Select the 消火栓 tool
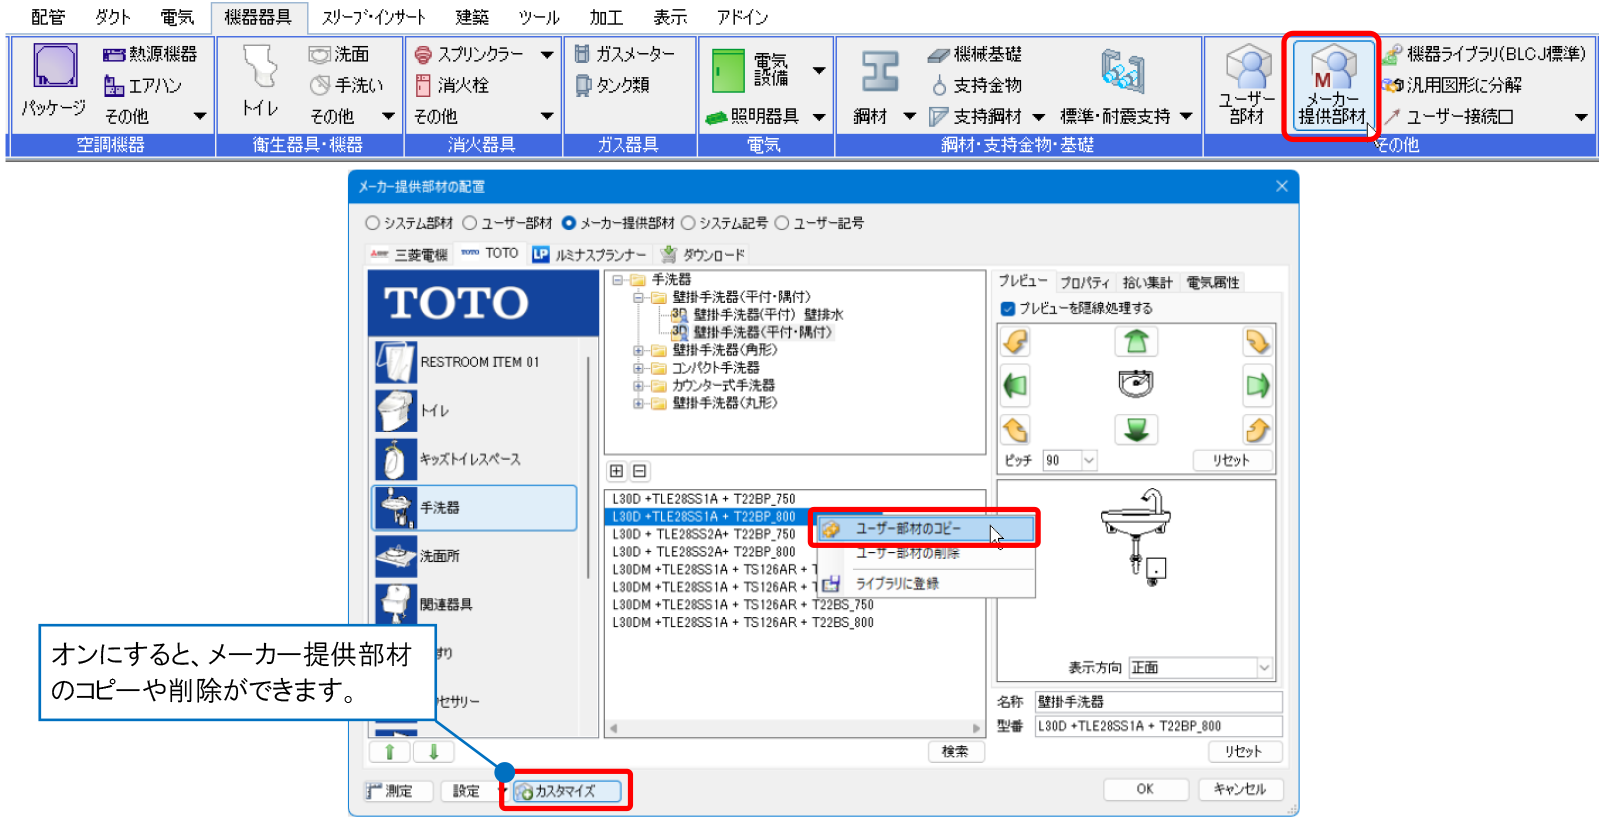 click(x=452, y=85)
